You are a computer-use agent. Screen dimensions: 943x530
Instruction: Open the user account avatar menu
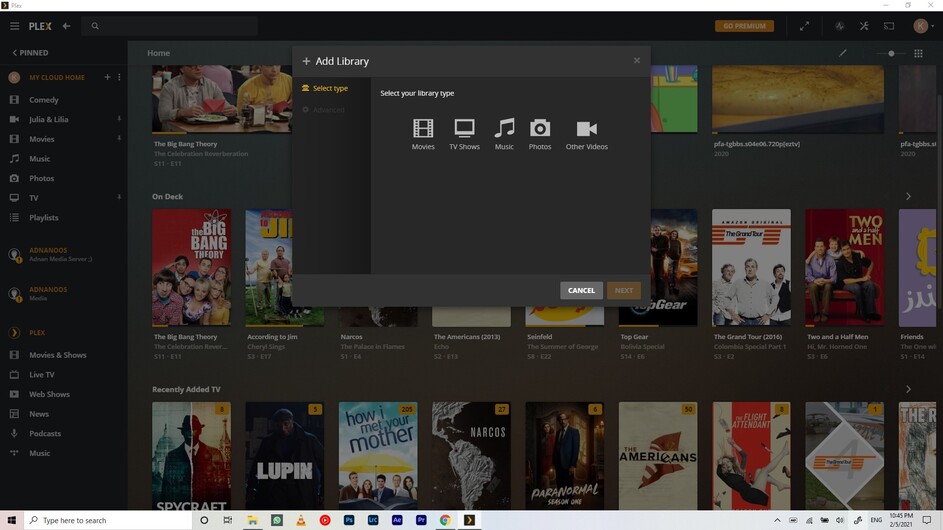click(923, 26)
